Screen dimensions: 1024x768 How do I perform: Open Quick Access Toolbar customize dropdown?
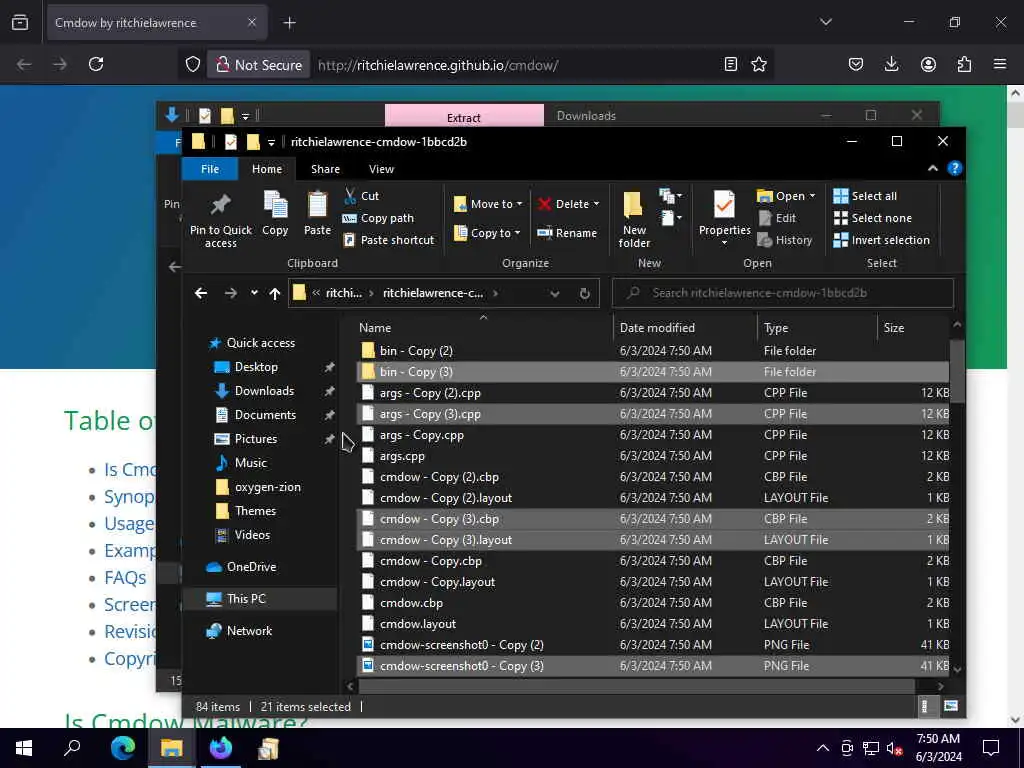(271, 142)
